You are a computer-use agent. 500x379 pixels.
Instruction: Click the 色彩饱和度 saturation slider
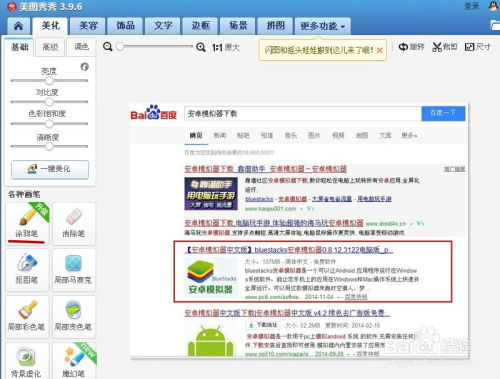pyautogui.click(x=49, y=124)
